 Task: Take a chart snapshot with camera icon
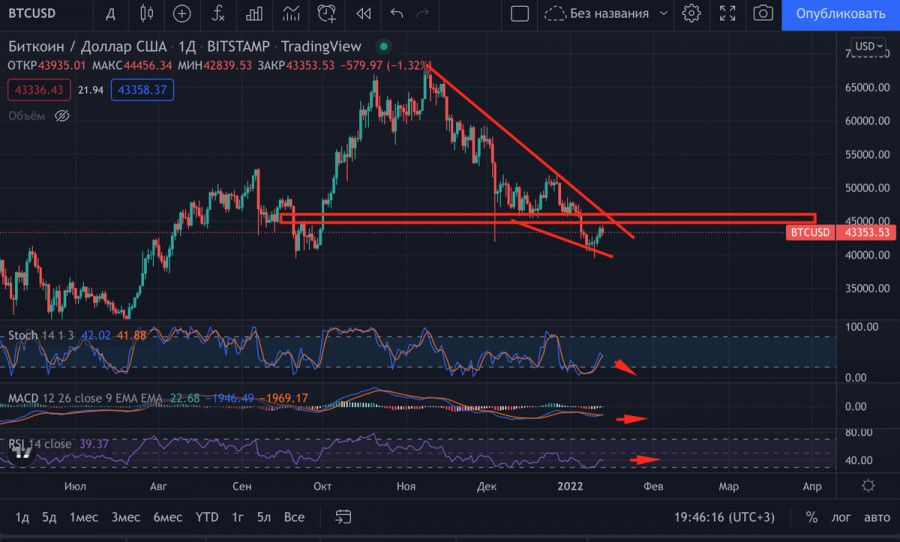point(763,13)
